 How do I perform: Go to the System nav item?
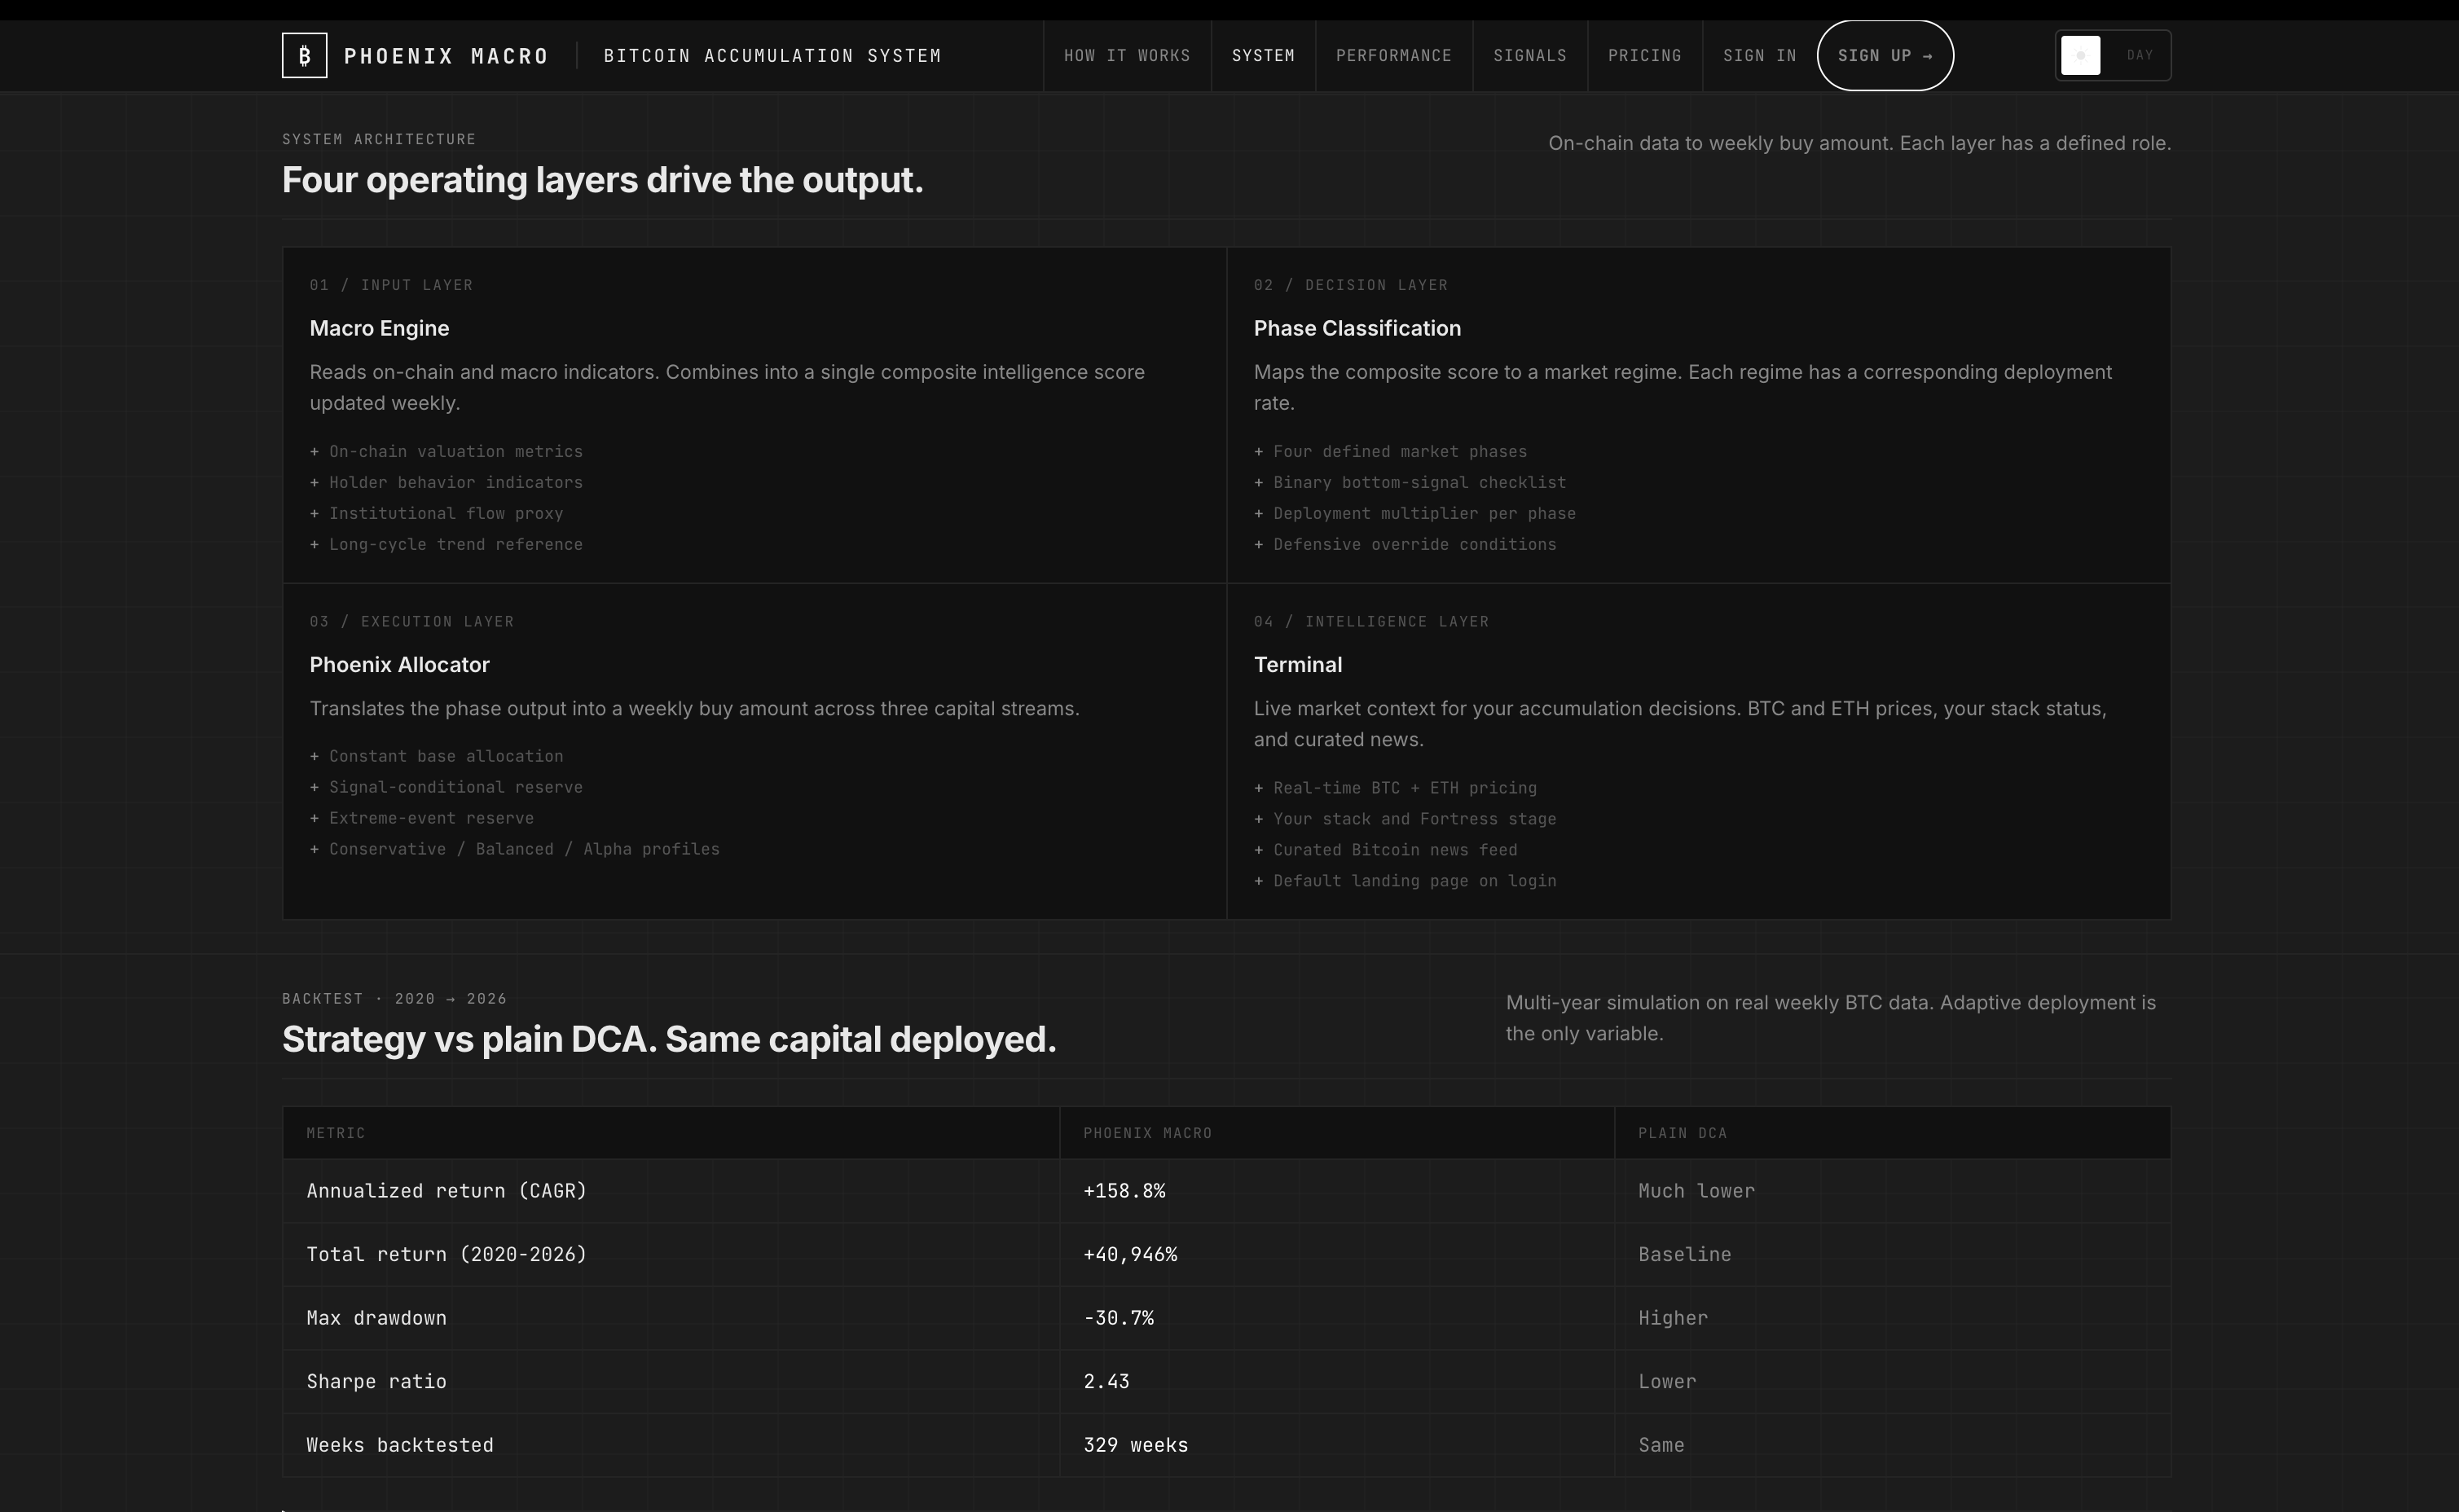point(1263,56)
